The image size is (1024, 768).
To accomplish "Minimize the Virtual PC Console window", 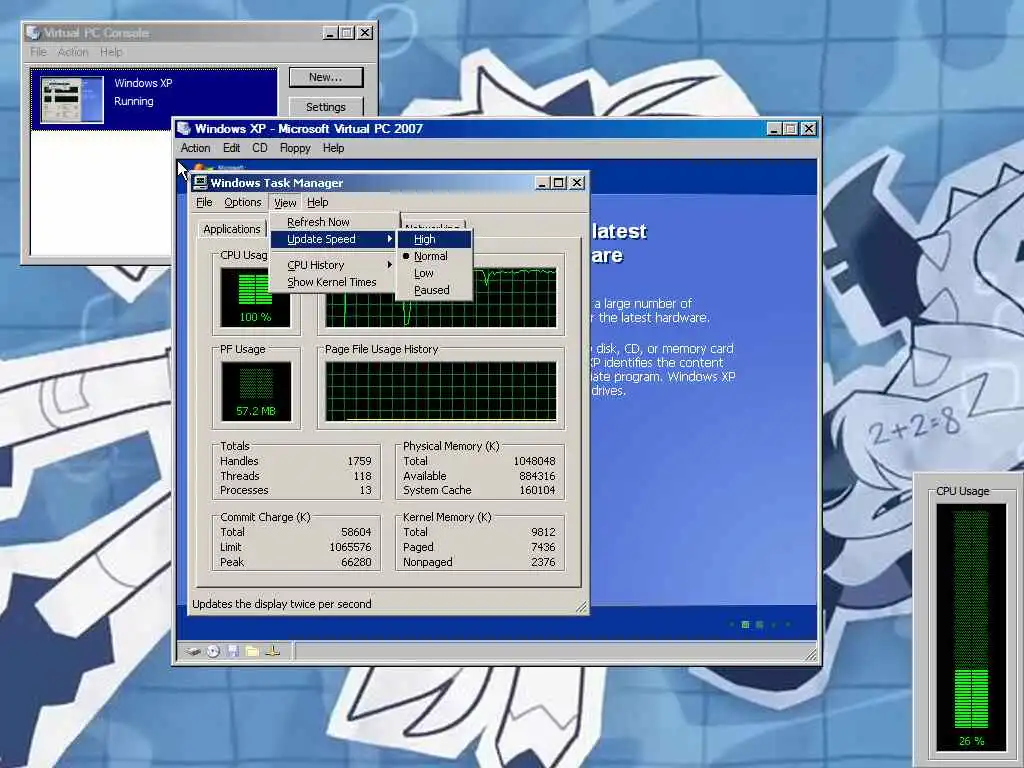I will (330, 33).
